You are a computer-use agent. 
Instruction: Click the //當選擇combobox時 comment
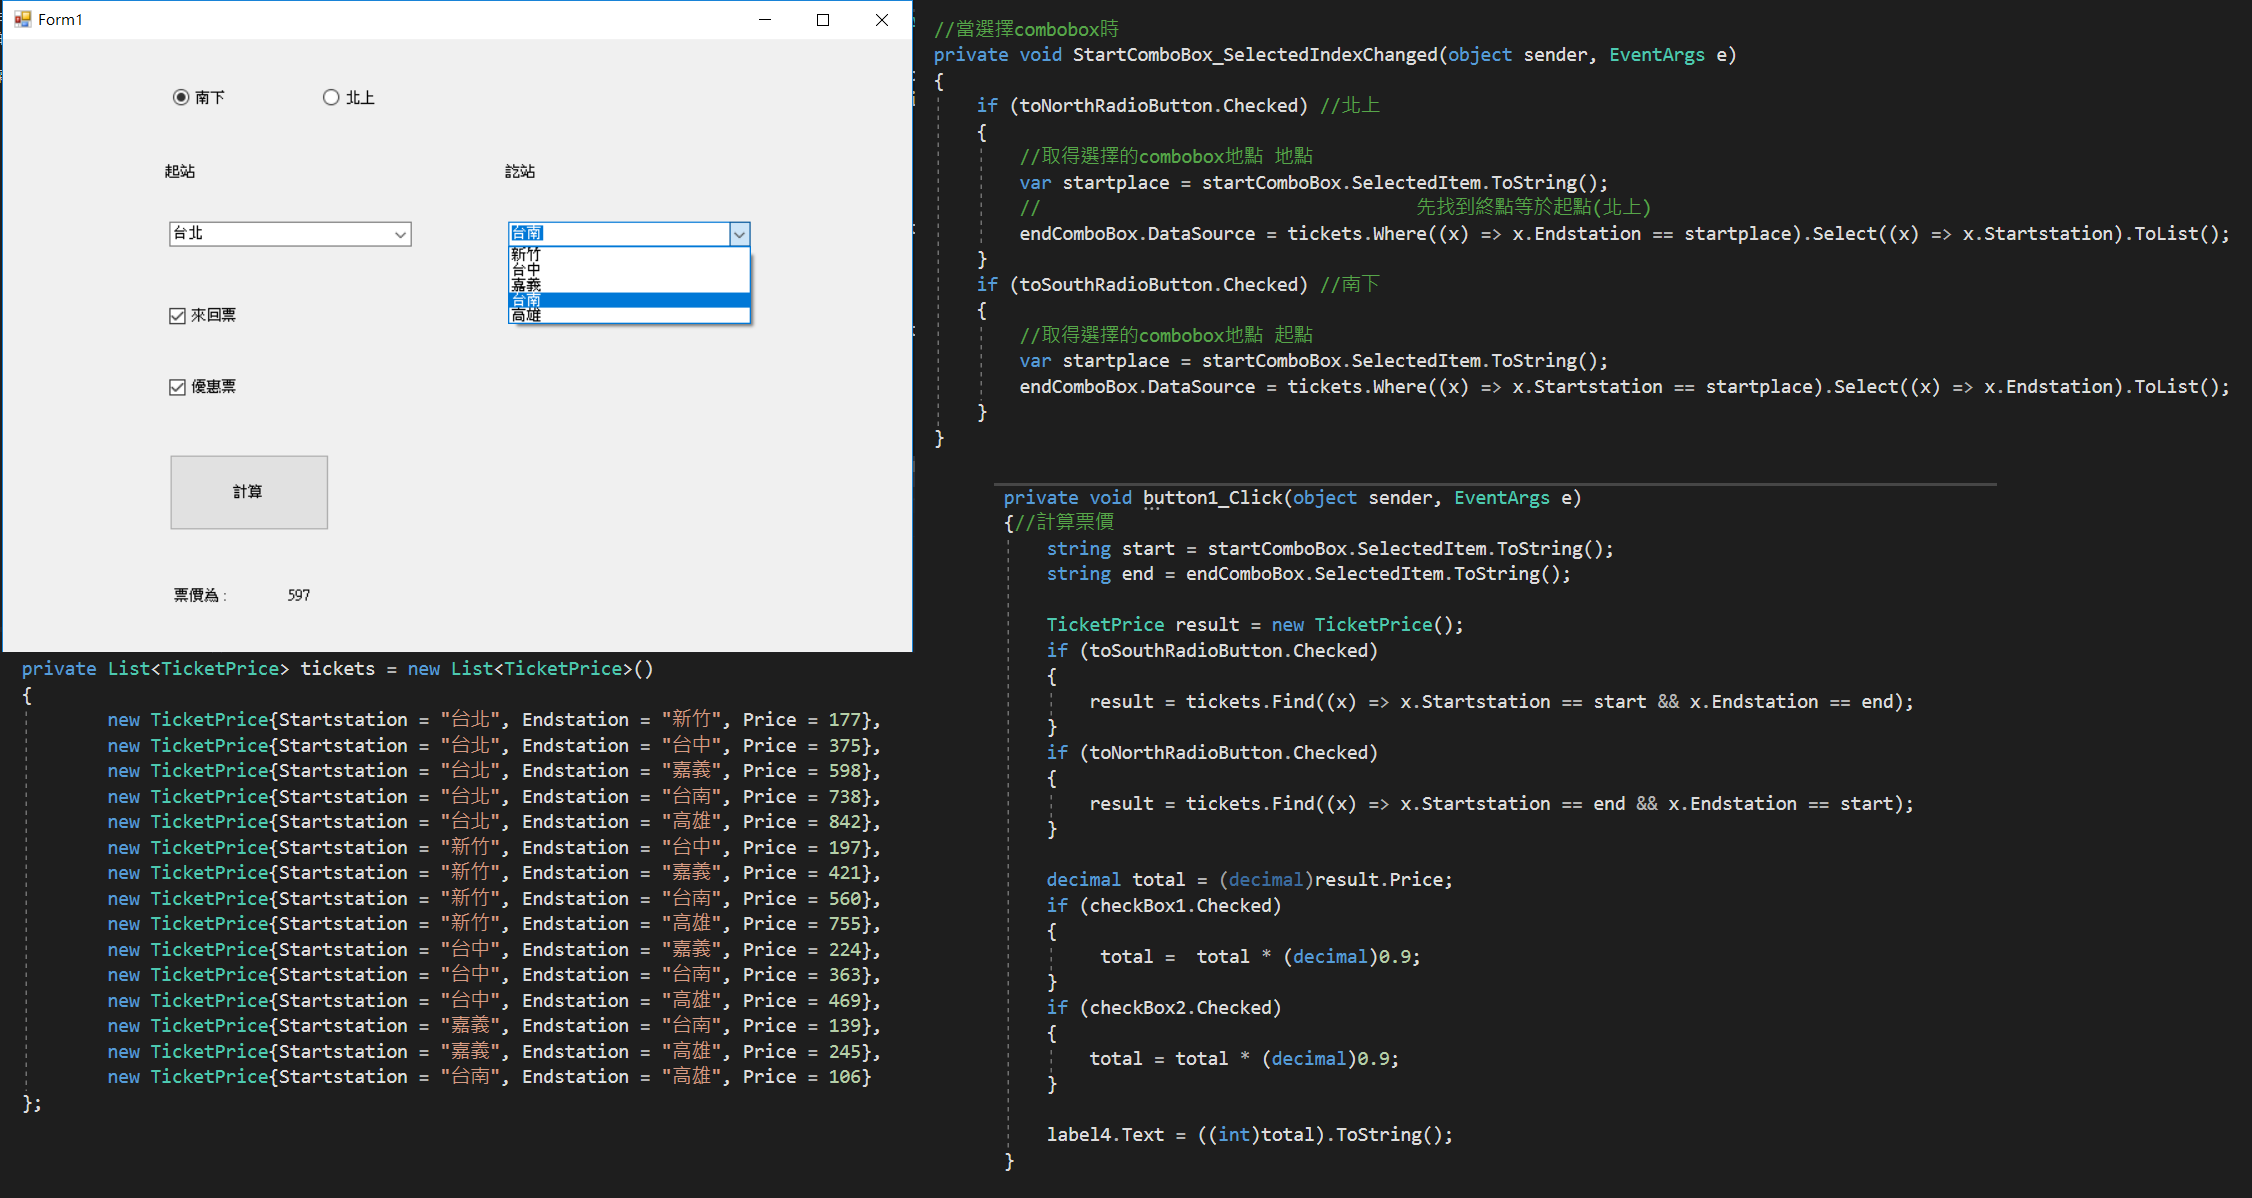(x=1026, y=29)
